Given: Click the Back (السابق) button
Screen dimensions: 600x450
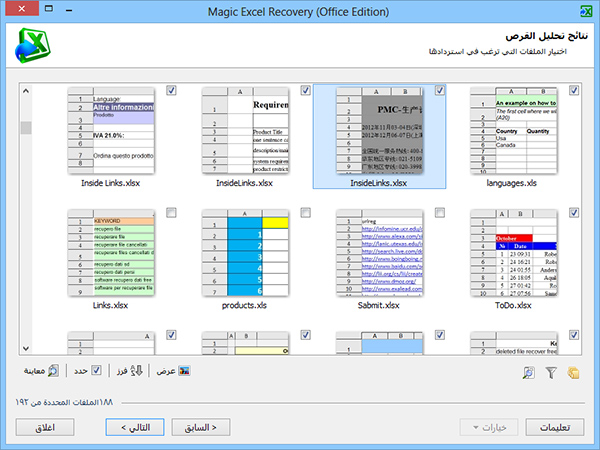Looking at the screenshot, I should [201, 427].
